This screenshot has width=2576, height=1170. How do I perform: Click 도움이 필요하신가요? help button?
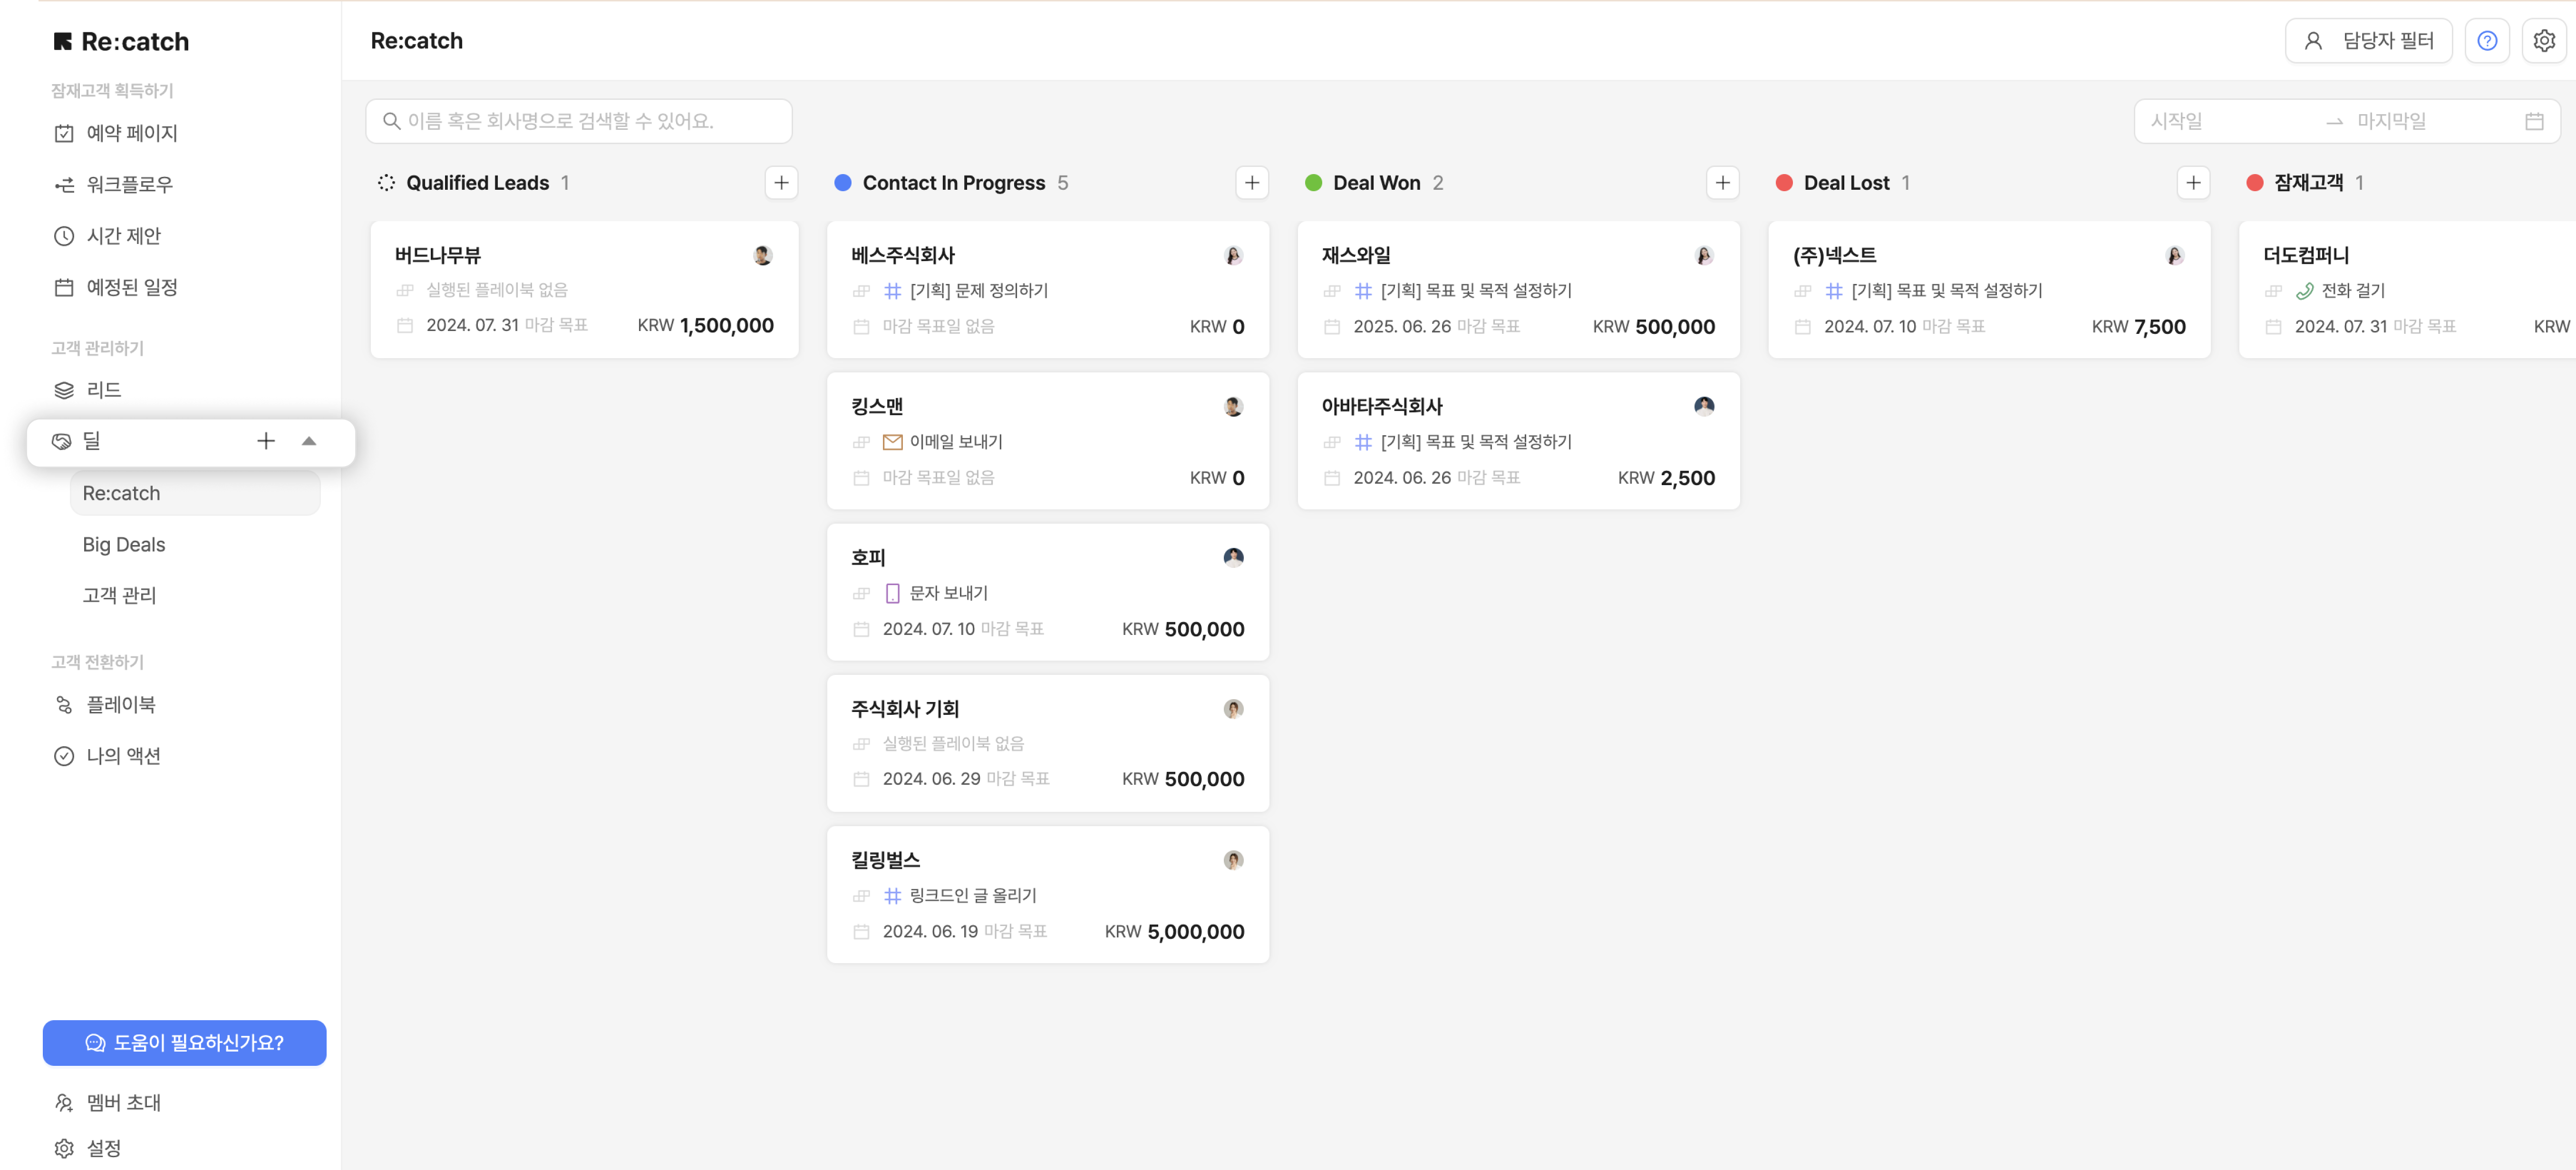click(x=184, y=1043)
